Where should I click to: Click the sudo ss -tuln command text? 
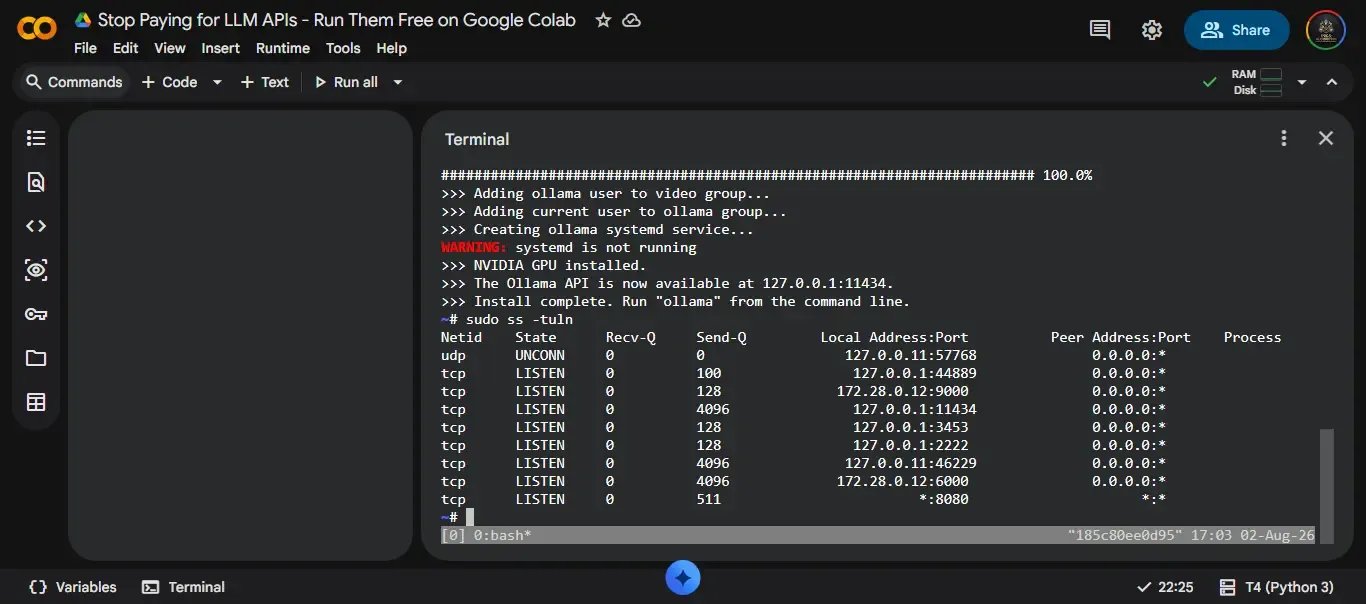pyautogui.click(x=520, y=319)
